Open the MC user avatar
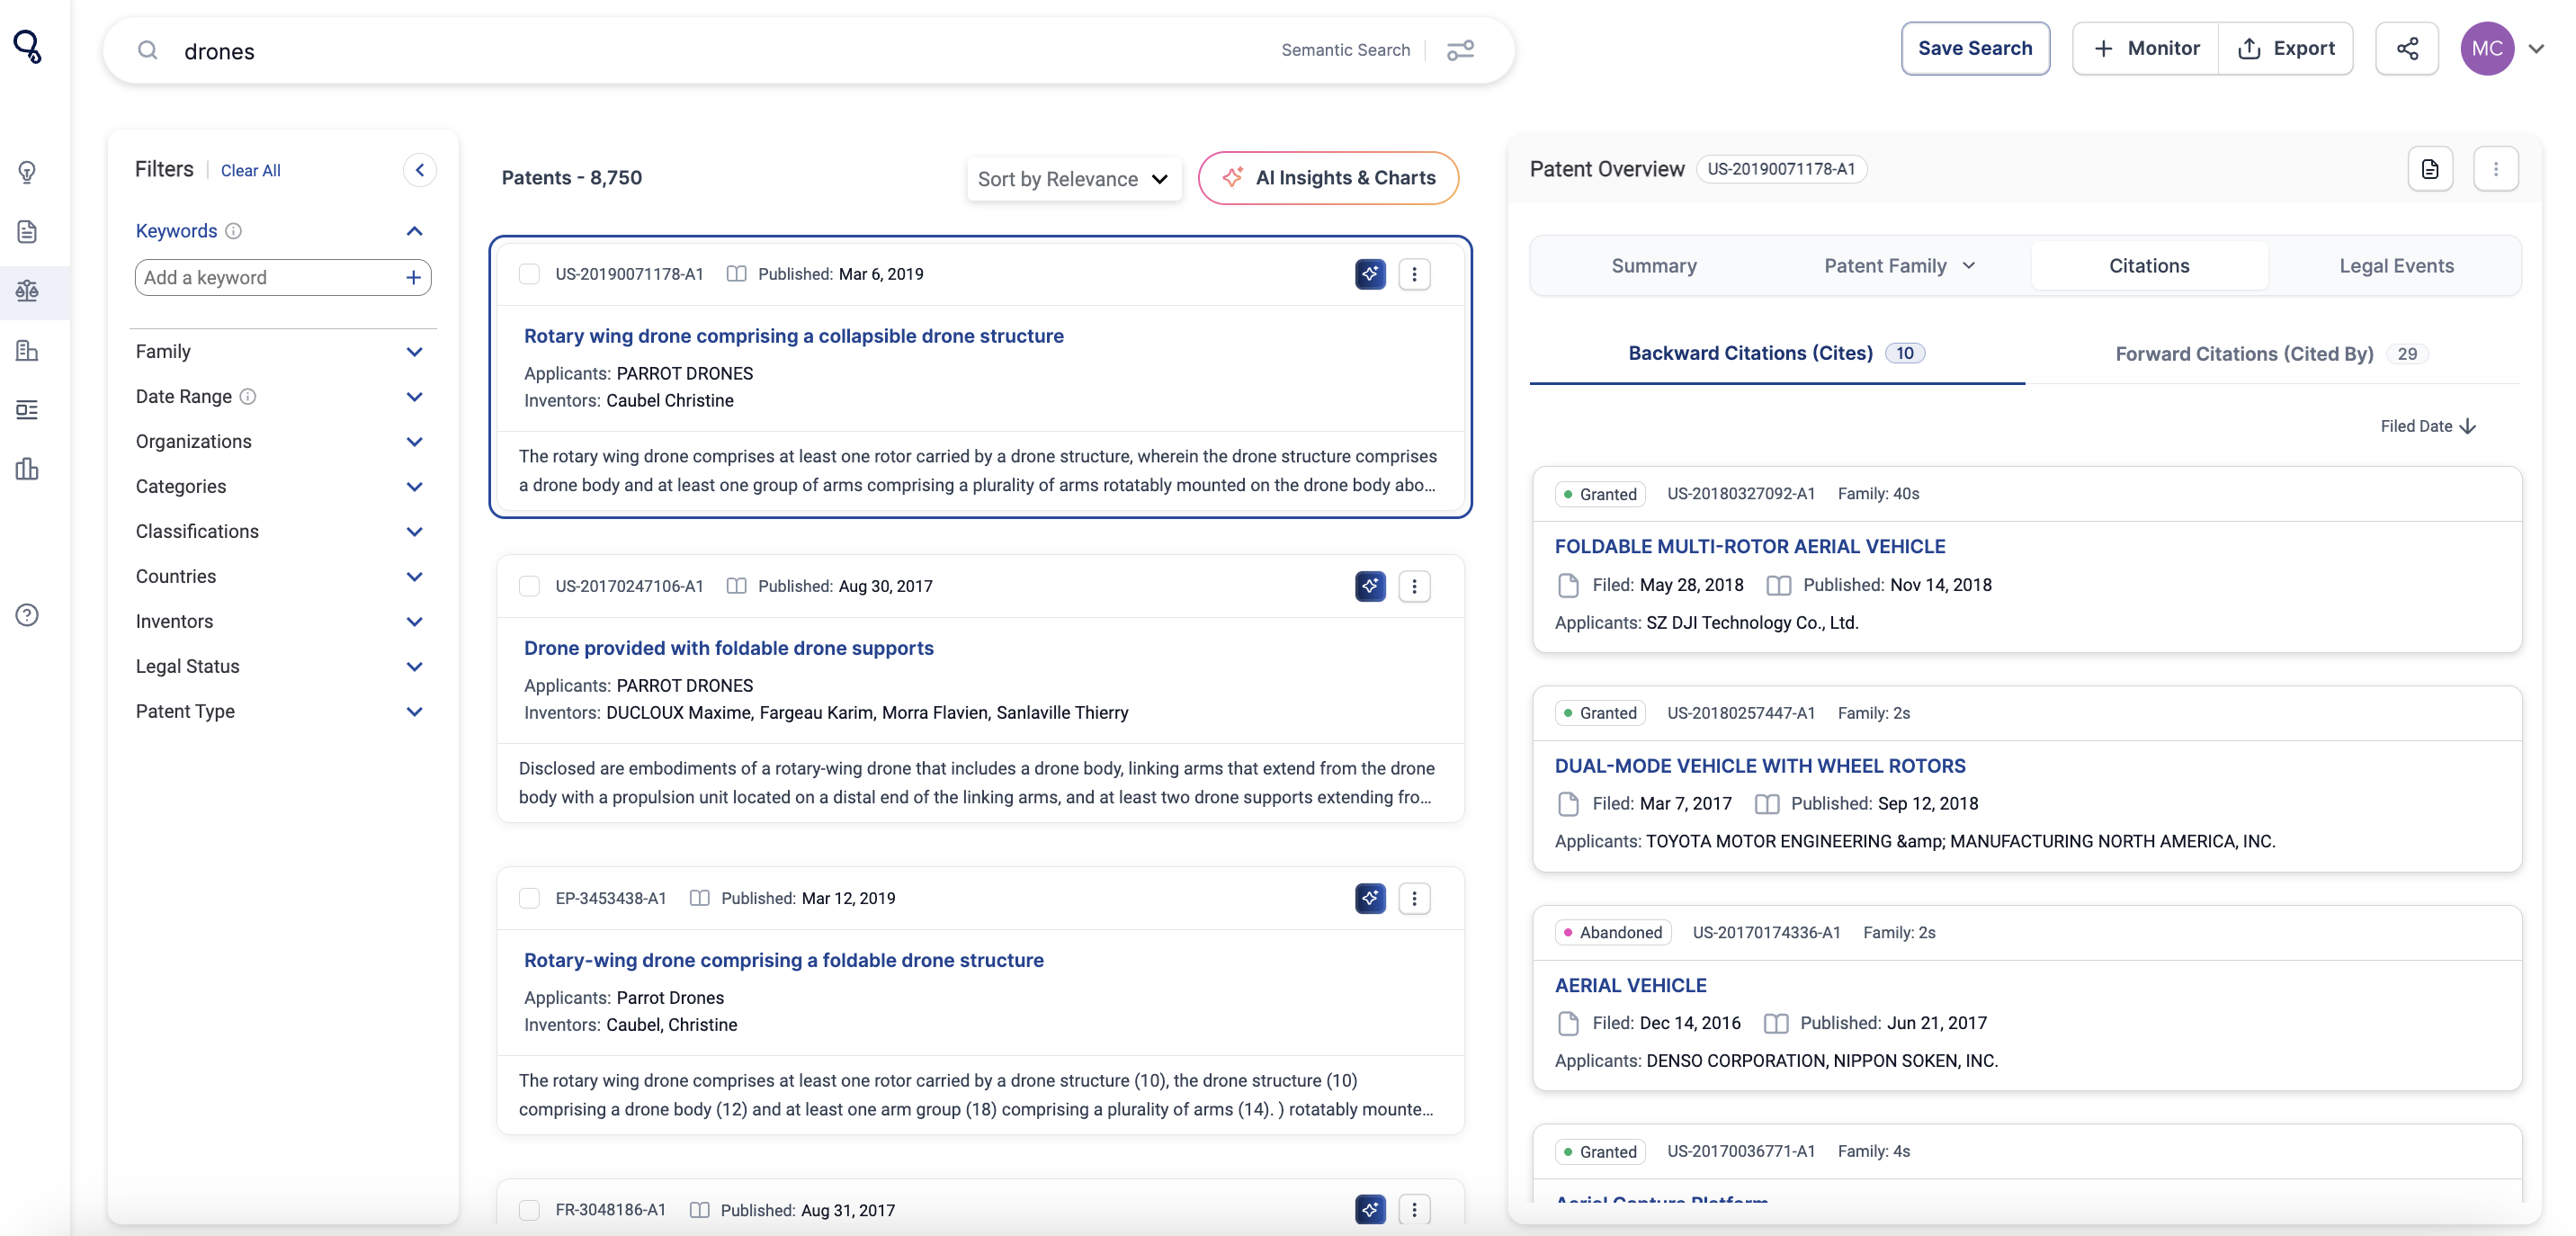This screenshot has height=1236, width=2576. coord(2486,48)
